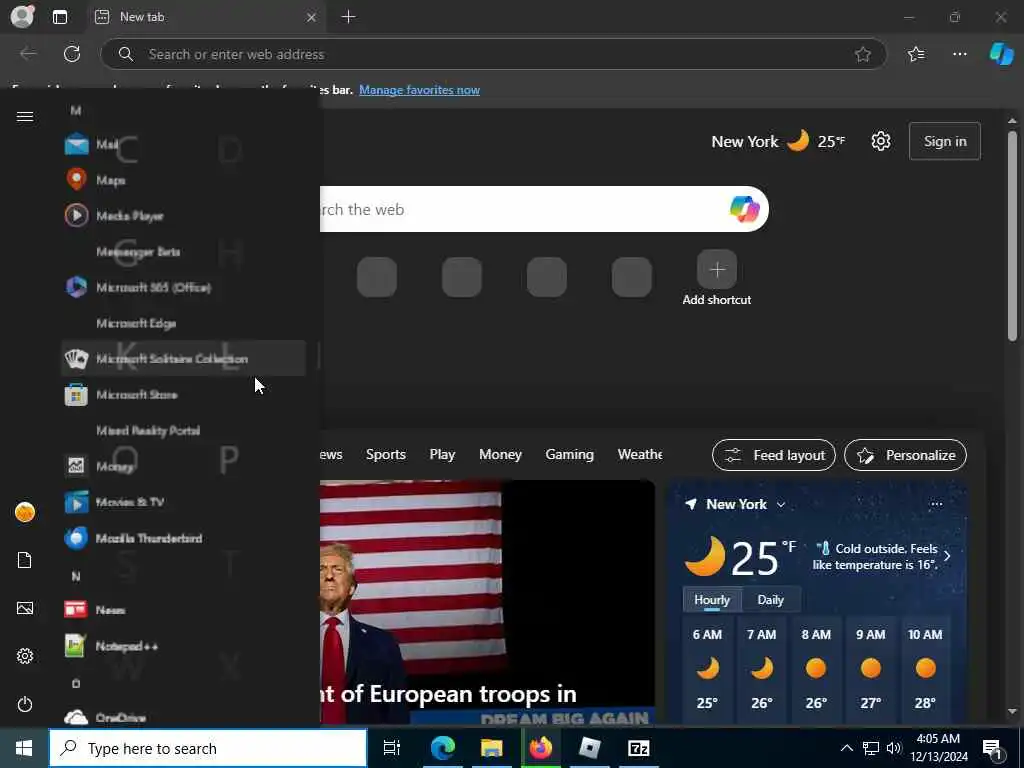Click the Sign in button
This screenshot has height=768, width=1024.
pyautogui.click(x=945, y=141)
